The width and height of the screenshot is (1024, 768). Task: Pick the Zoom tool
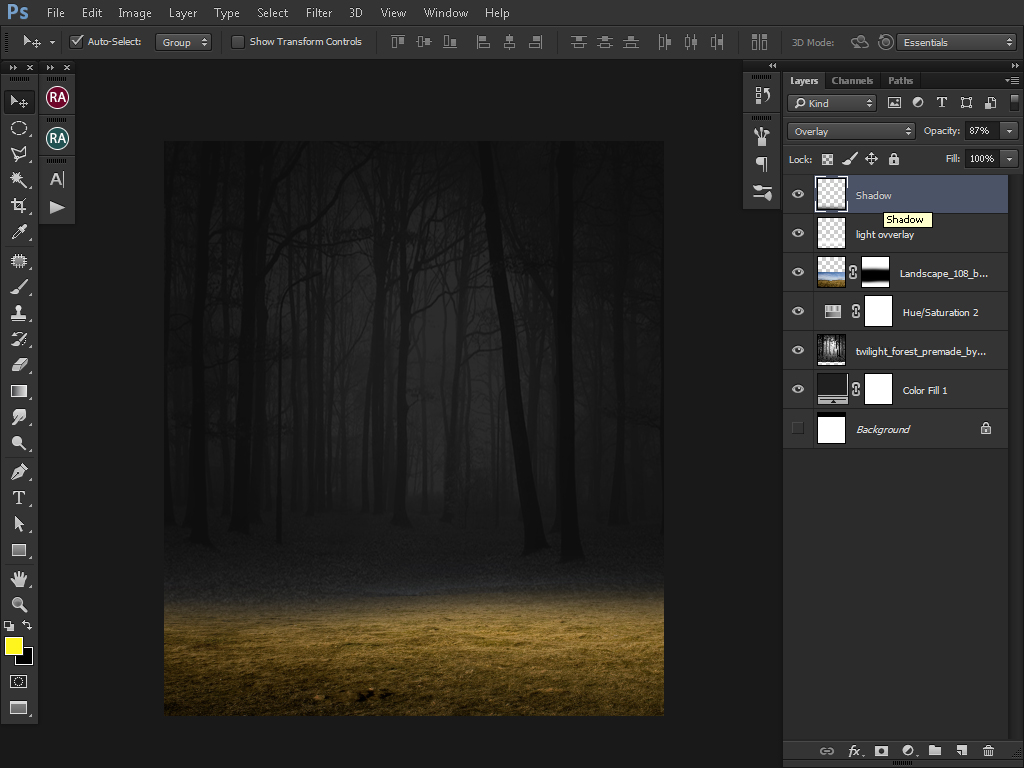[x=18, y=605]
